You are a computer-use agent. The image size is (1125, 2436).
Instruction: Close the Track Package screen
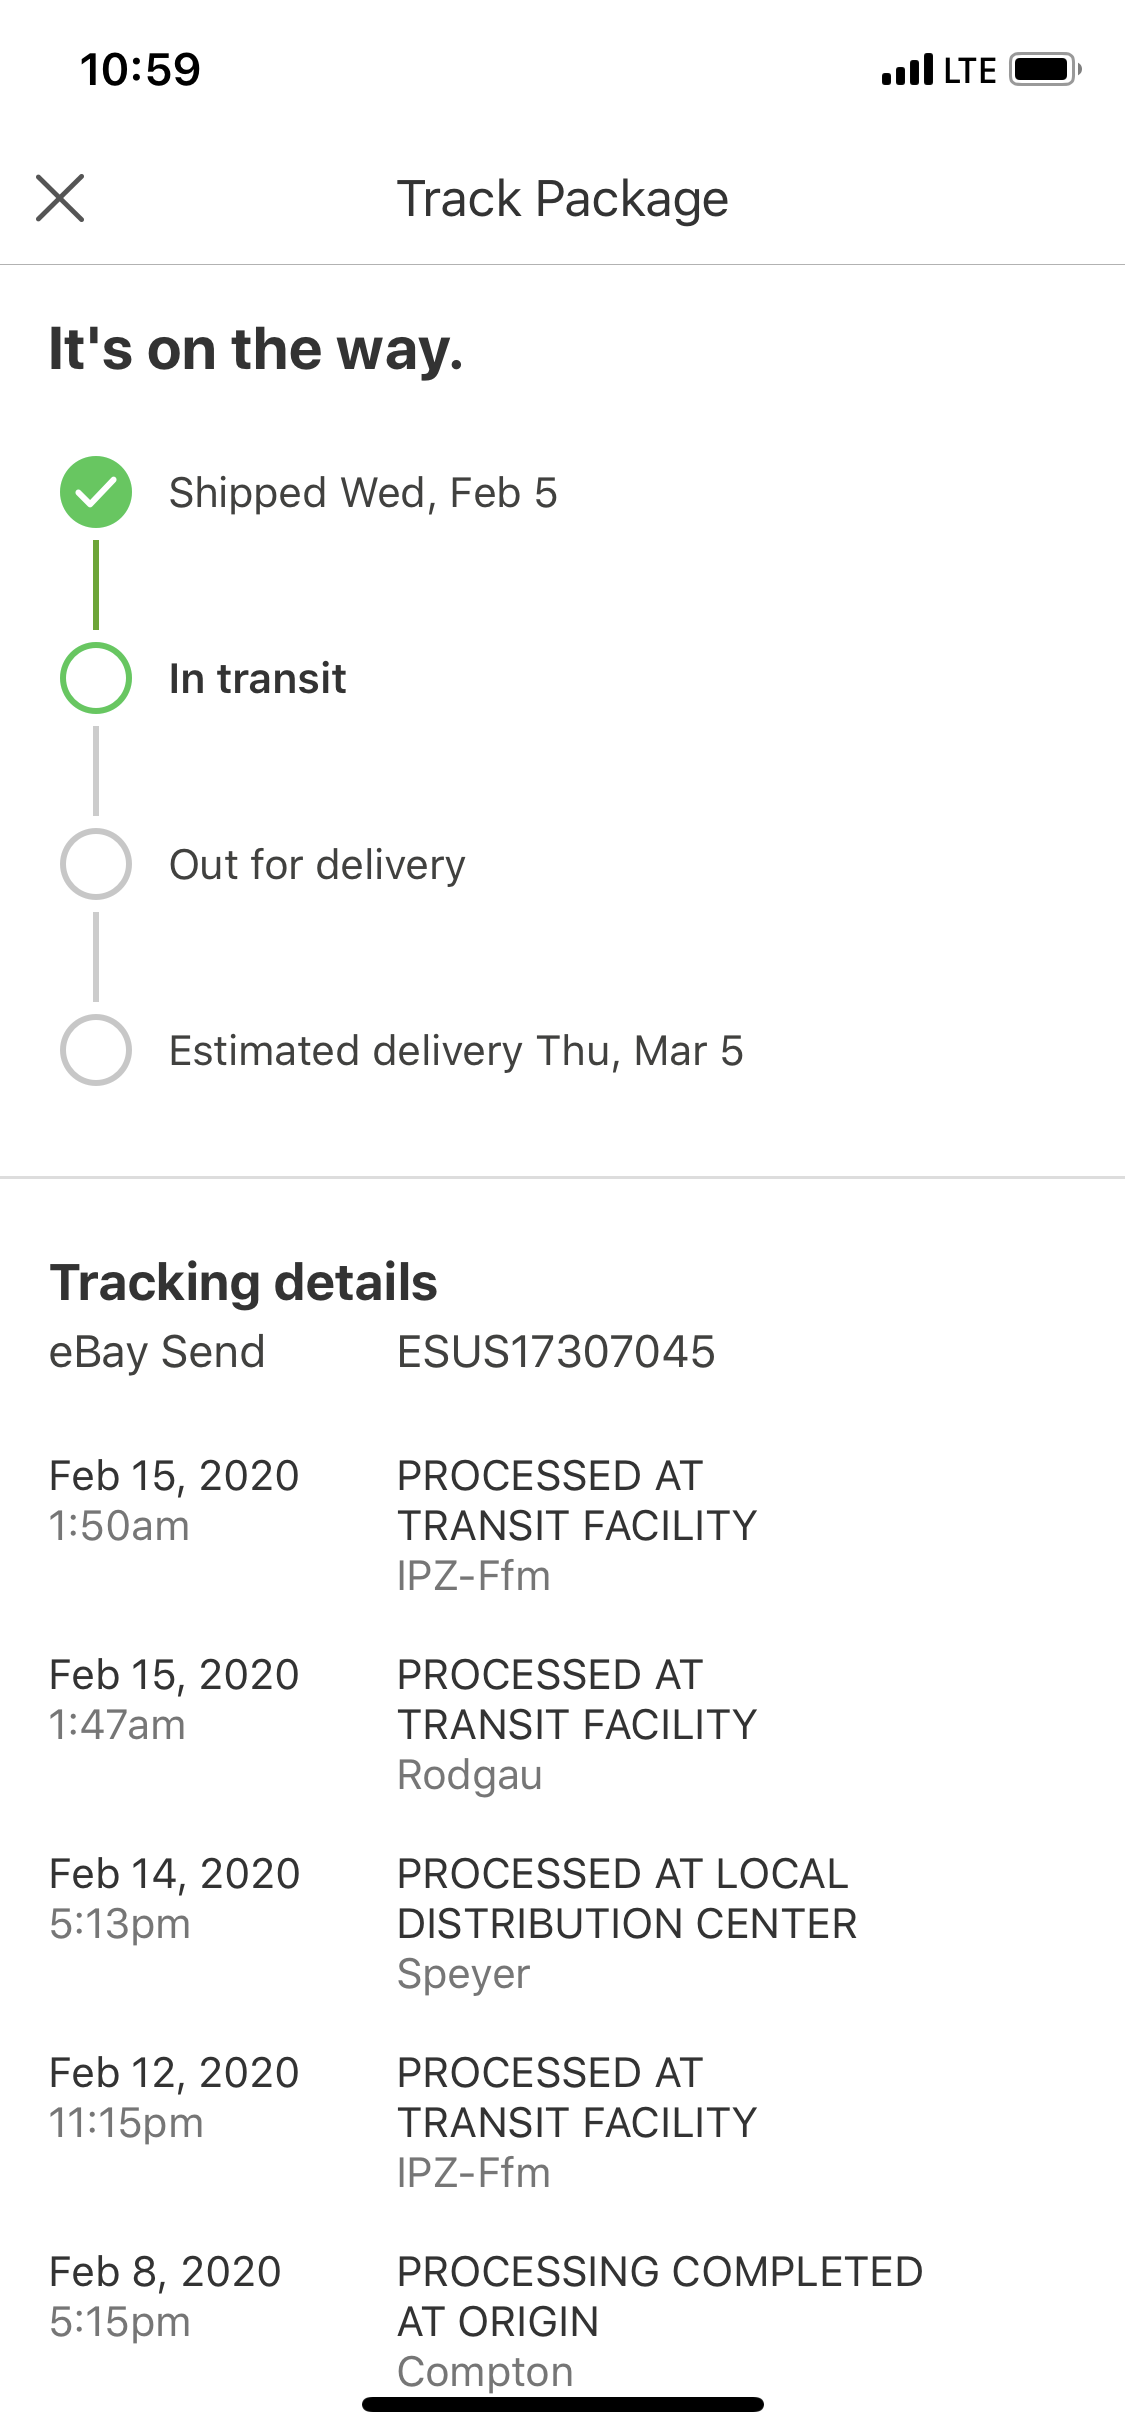60,198
